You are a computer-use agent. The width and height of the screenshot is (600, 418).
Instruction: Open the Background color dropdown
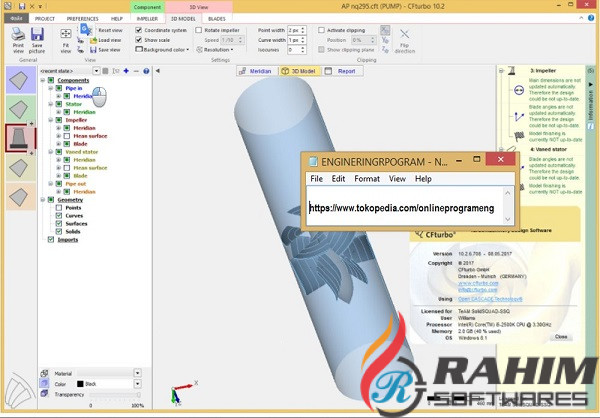tap(163, 50)
